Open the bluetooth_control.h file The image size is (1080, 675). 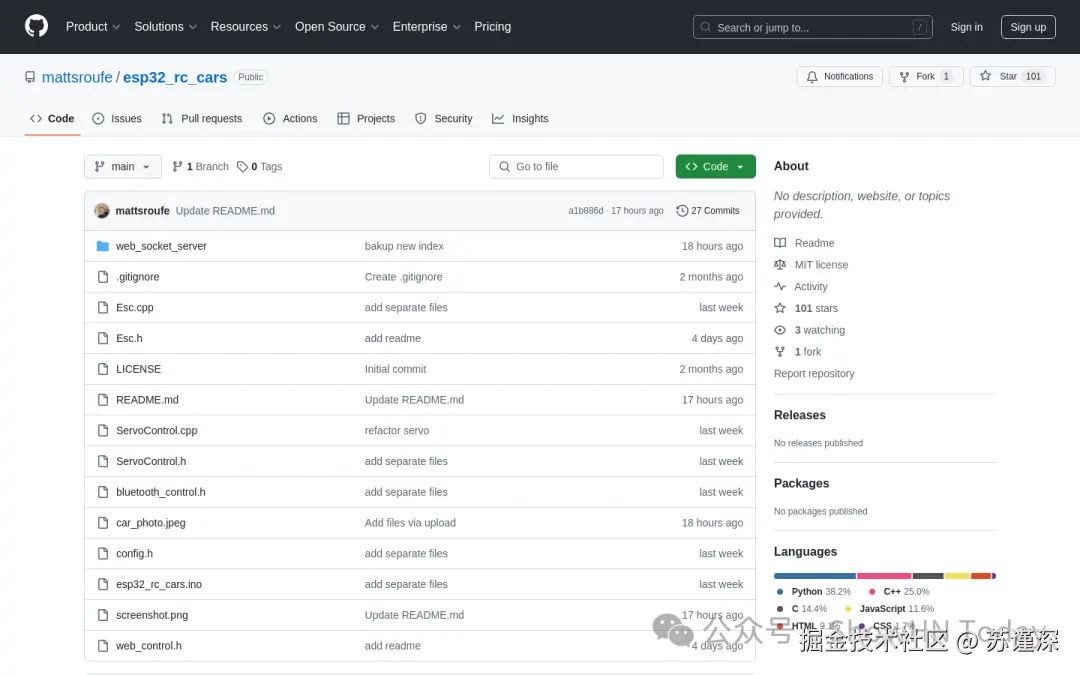(160, 492)
